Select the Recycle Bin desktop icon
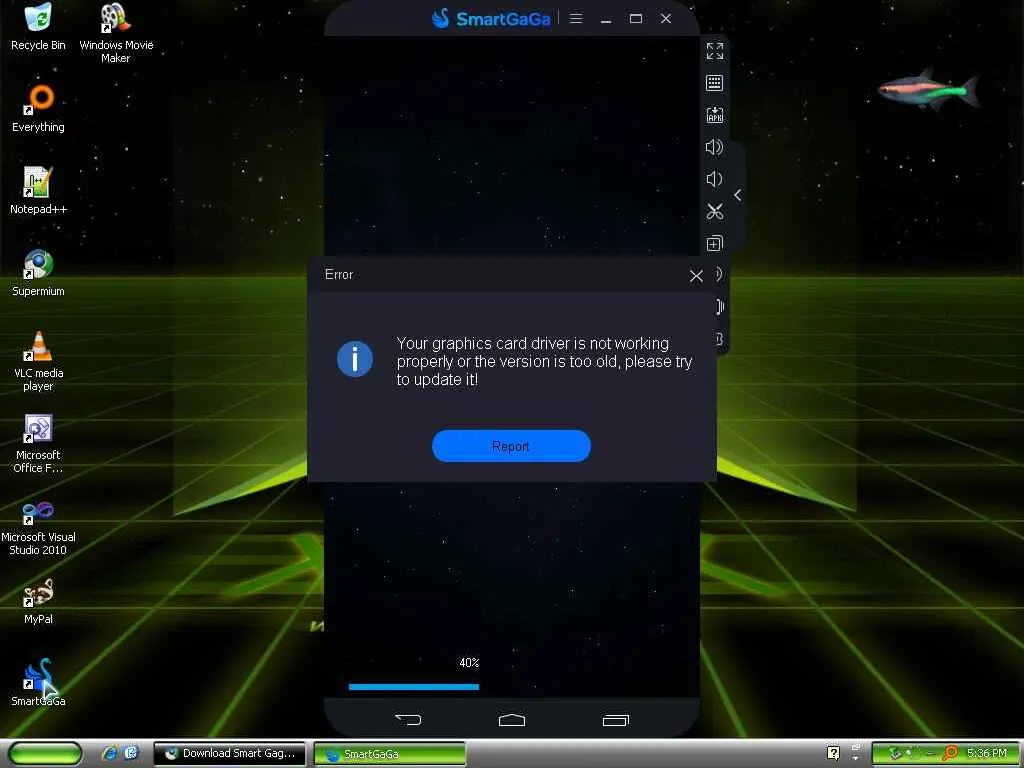Screen dimensions: 1024x768 click(38, 27)
